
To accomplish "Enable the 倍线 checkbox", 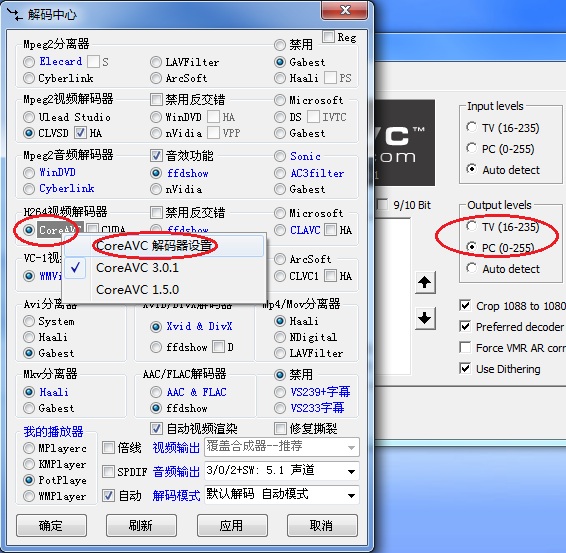I will (108, 448).
